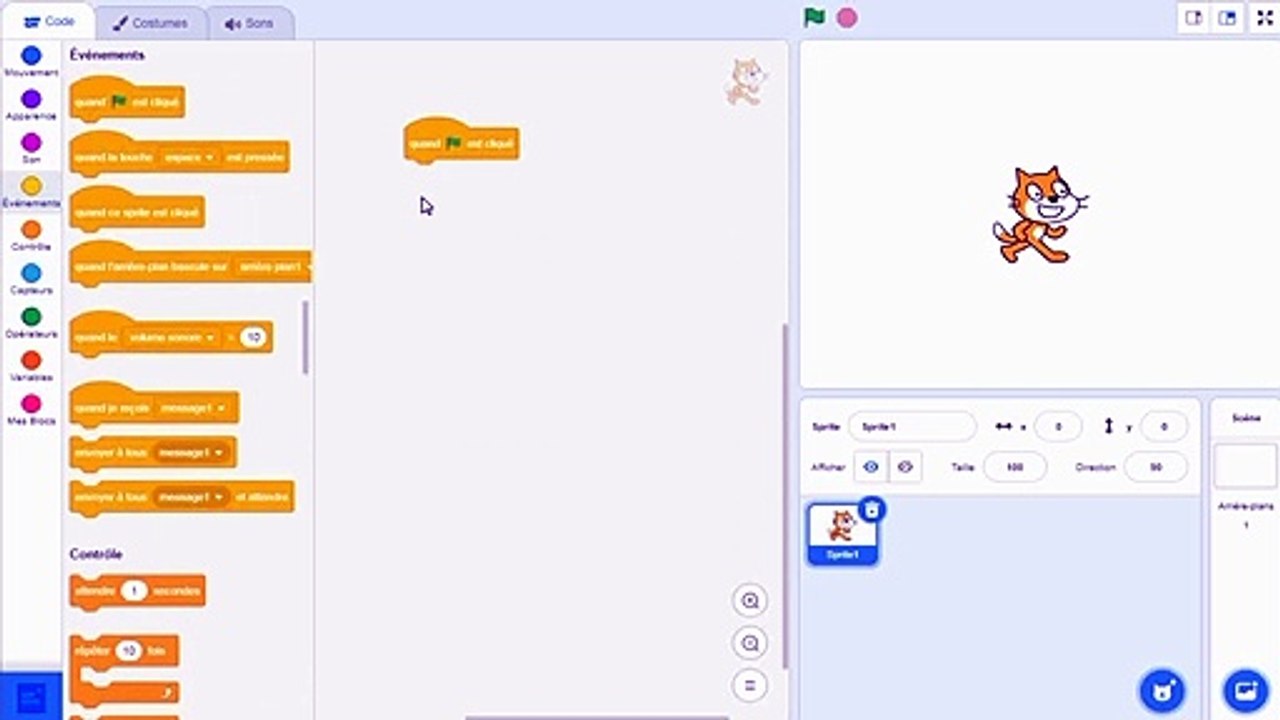Open message1 dropdown in 'quand je reçois'

193,408
